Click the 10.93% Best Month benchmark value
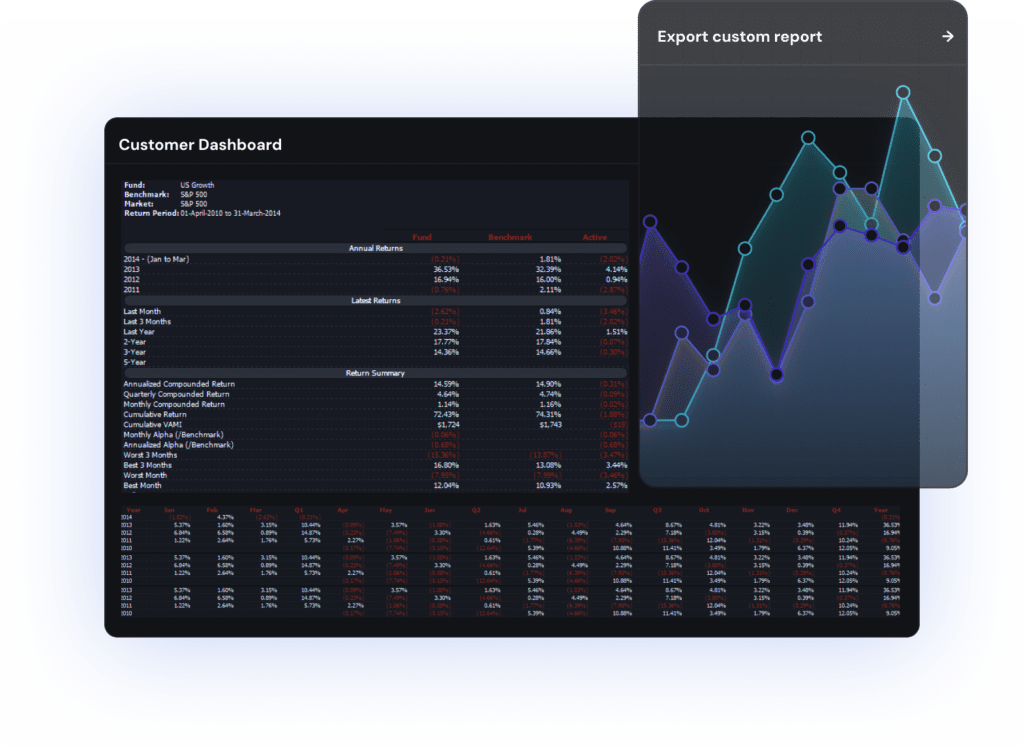The width and height of the screenshot is (1024, 747). (x=549, y=485)
